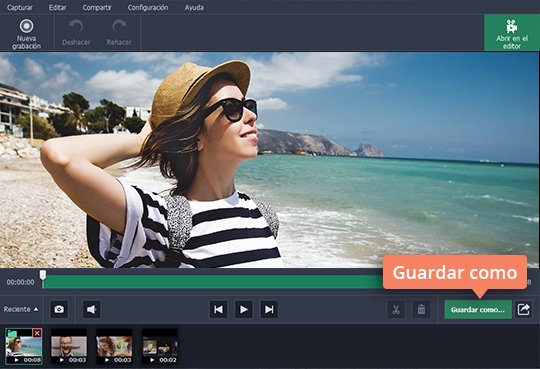Remove first thumbnail with red X
540x369 pixels.
point(37,332)
